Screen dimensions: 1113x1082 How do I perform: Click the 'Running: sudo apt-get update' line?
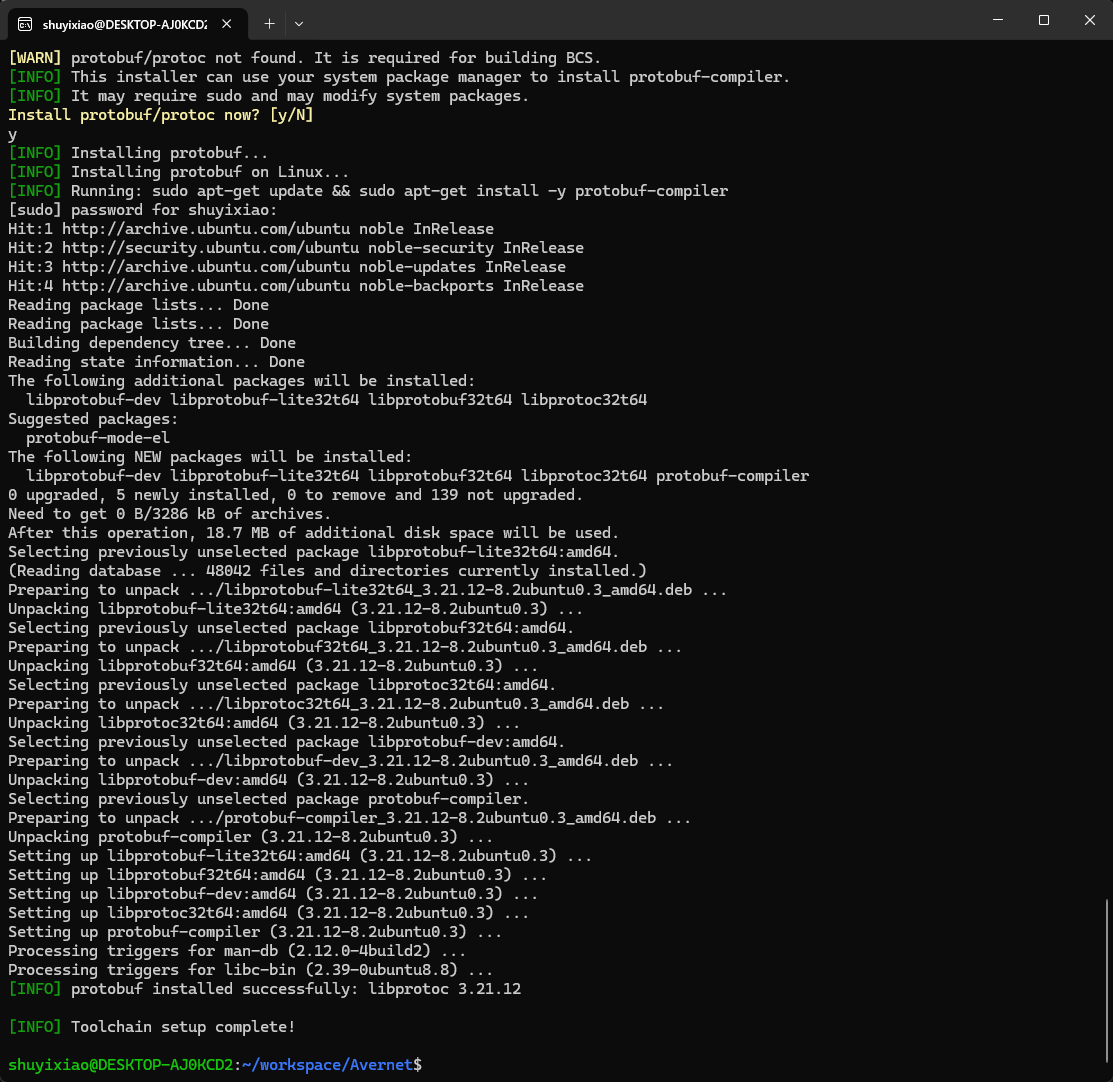pos(368,191)
